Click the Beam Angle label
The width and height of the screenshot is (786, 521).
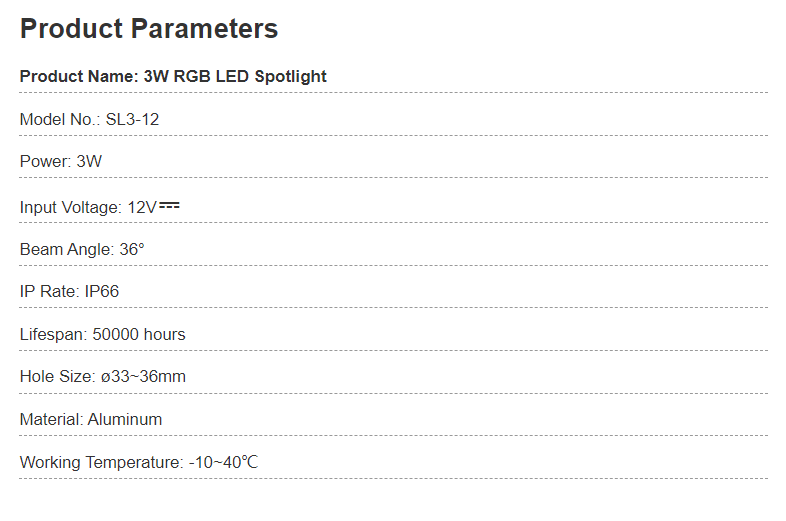pyautogui.click(x=65, y=250)
